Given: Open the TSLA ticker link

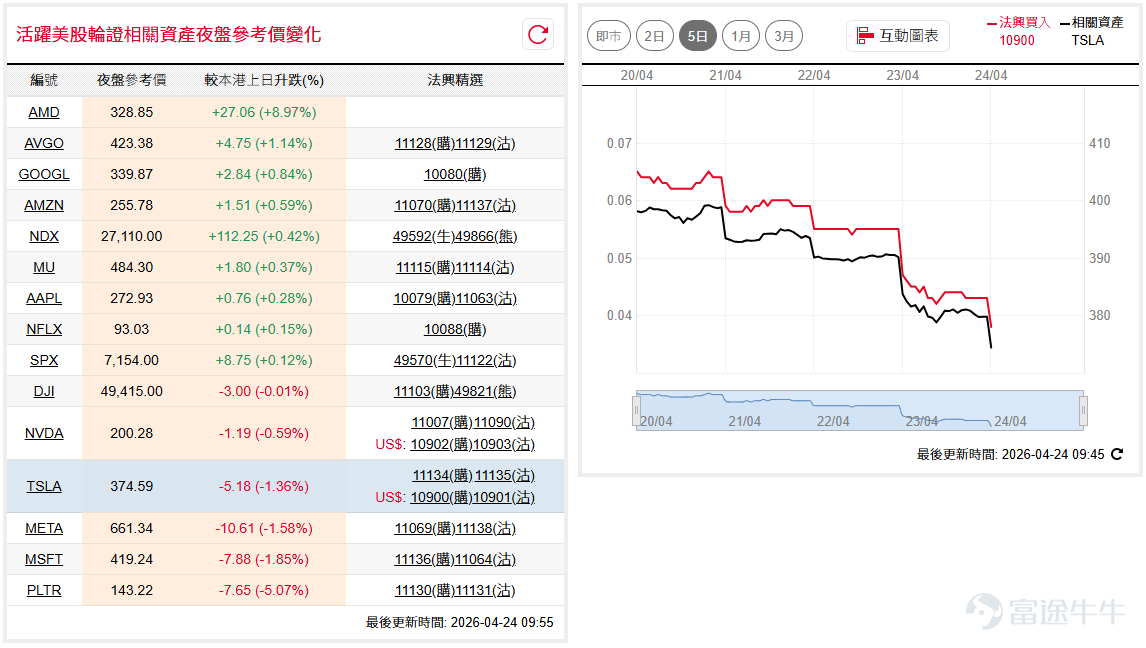Looking at the screenshot, I should pyautogui.click(x=44, y=487).
